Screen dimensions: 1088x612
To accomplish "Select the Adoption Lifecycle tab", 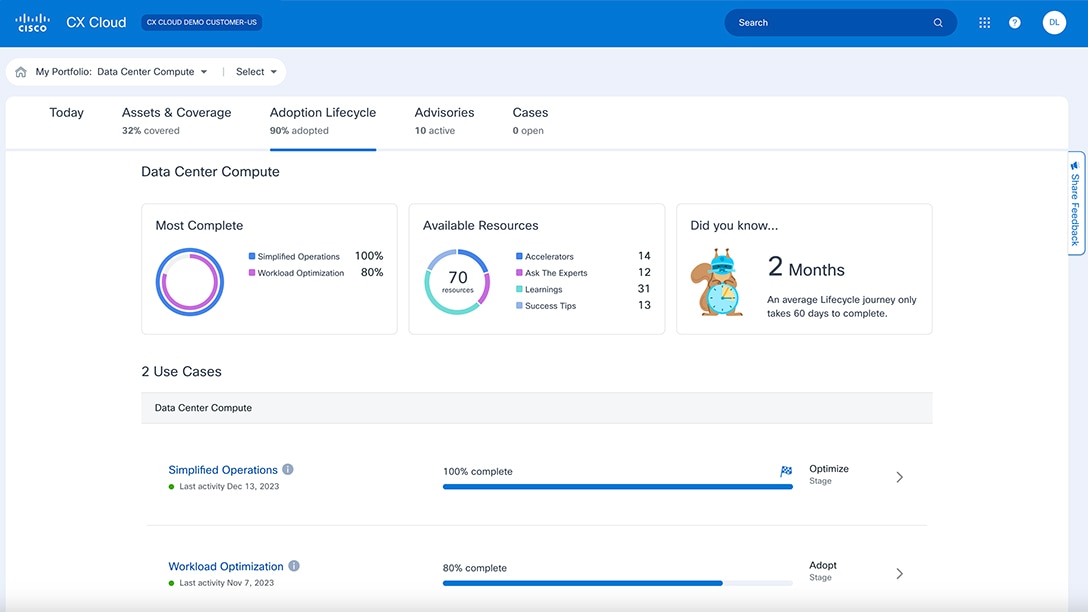I will [323, 121].
